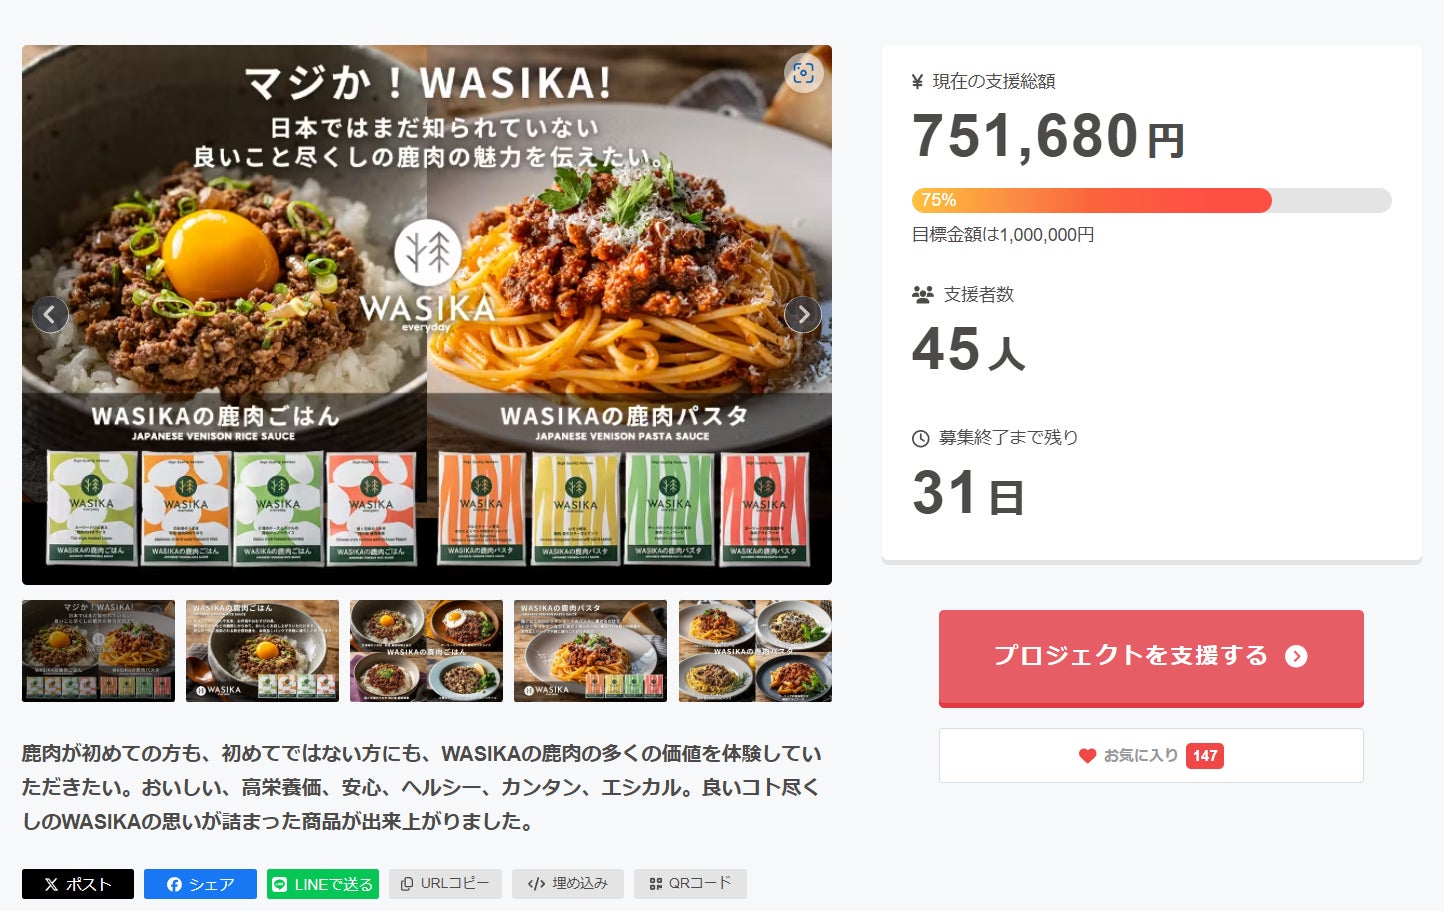Screen dimensions: 1444x911
Task: Select the third thumbnail with four rice bowls
Action: pyautogui.click(x=426, y=651)
